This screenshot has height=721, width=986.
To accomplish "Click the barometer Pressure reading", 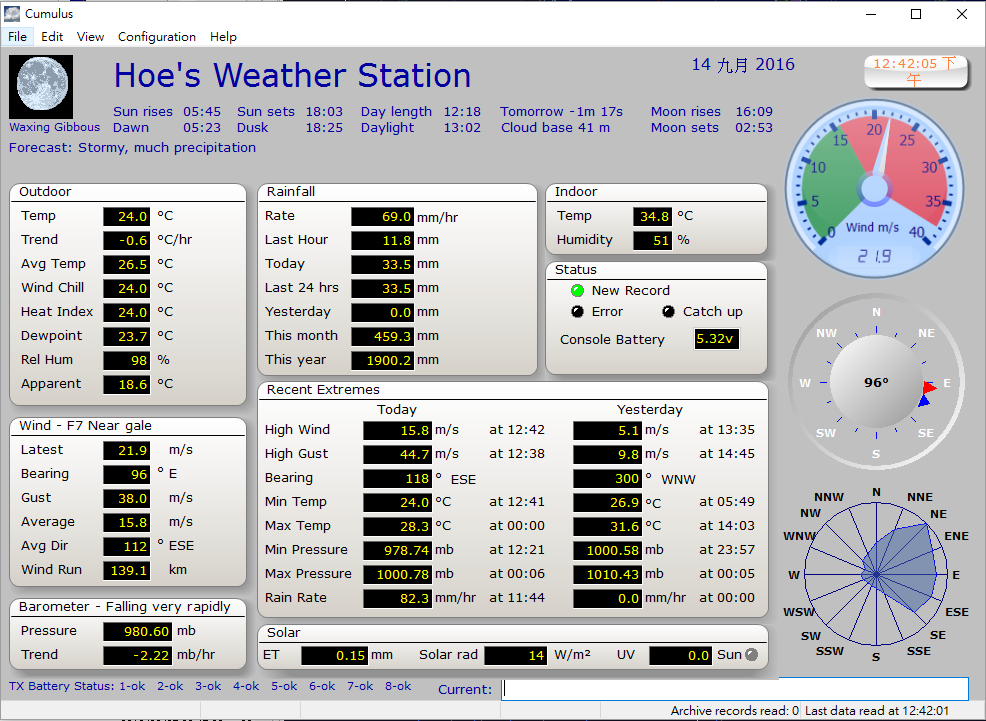I will pos(137,631).
